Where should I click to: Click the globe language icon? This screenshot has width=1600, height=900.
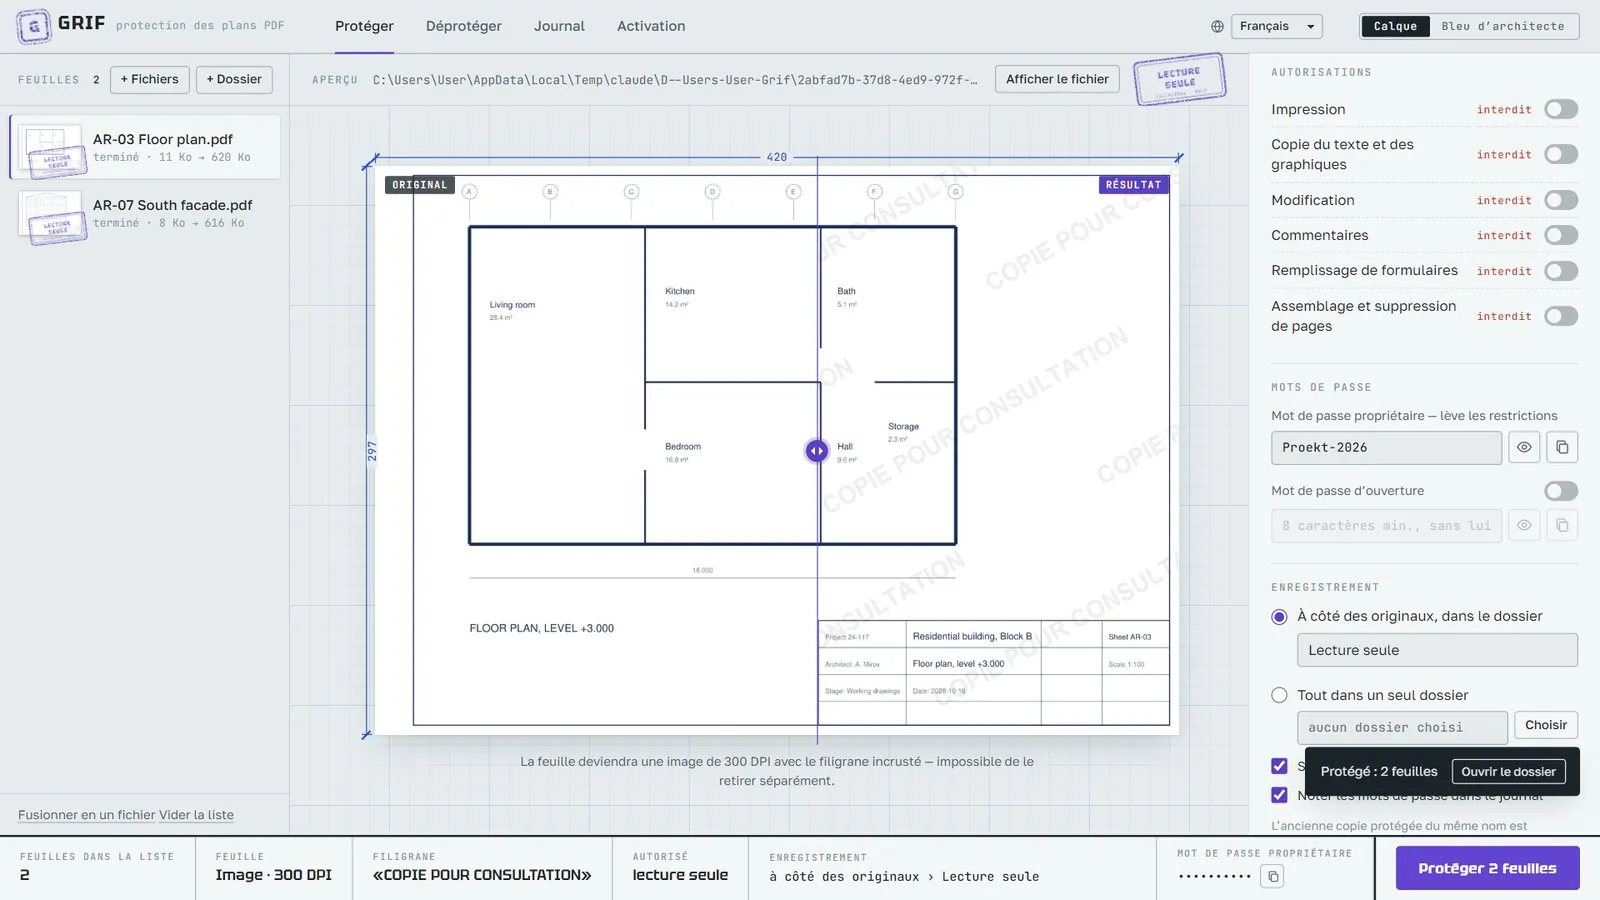click(1217, 26)
